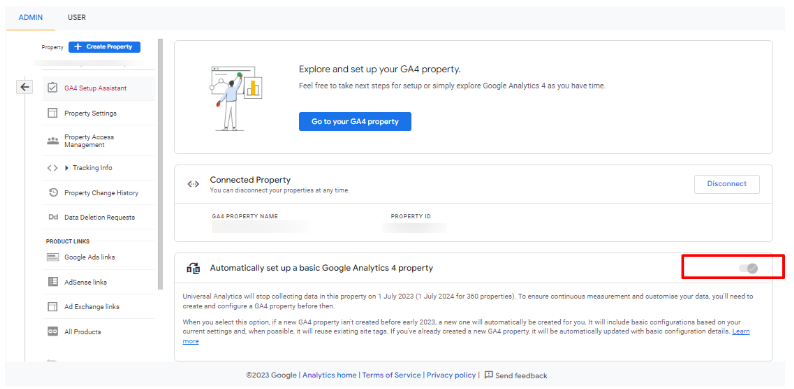Viewport: 794px width, 389px height.
Task: Click the All Products icon
Action: (53, 331)
